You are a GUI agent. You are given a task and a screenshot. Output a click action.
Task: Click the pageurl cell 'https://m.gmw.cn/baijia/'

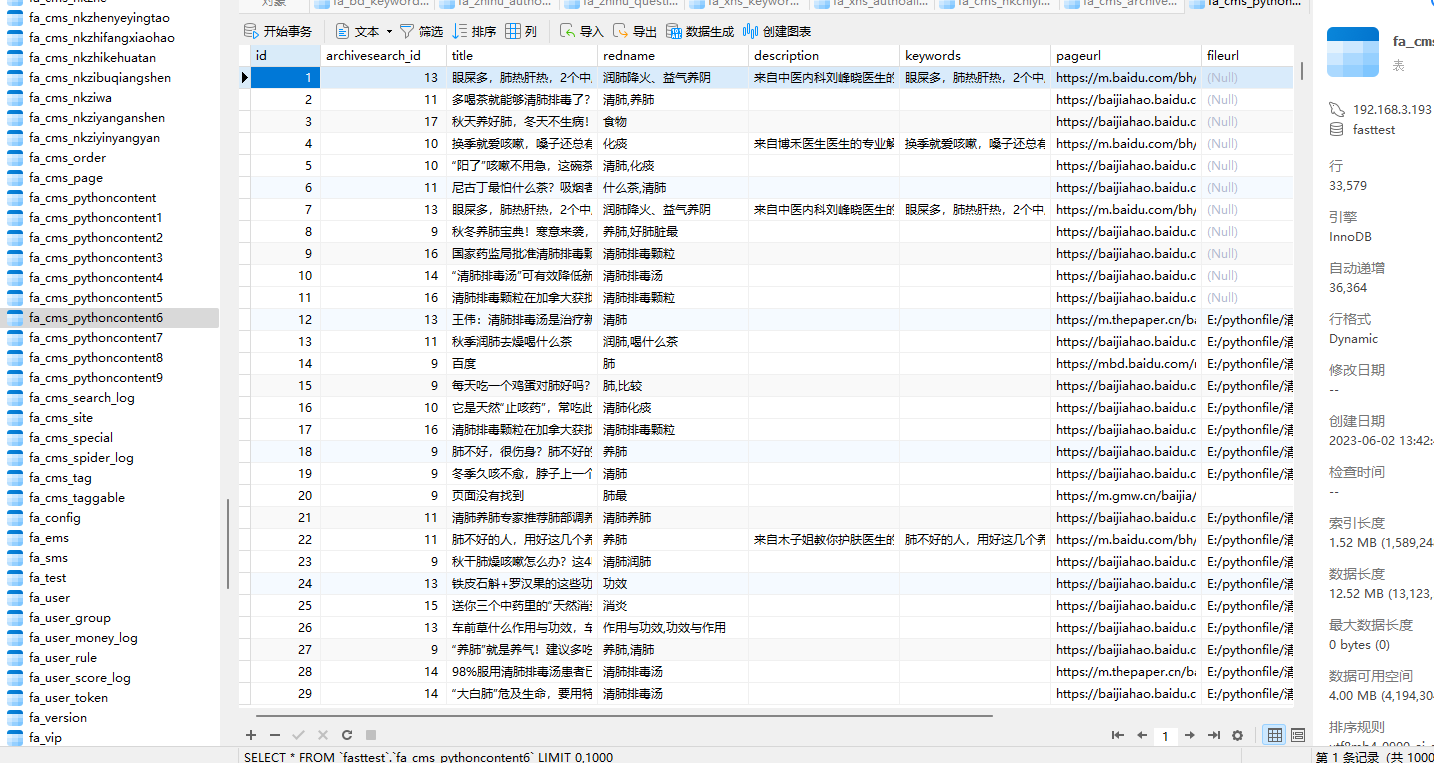pos(1126,496)
